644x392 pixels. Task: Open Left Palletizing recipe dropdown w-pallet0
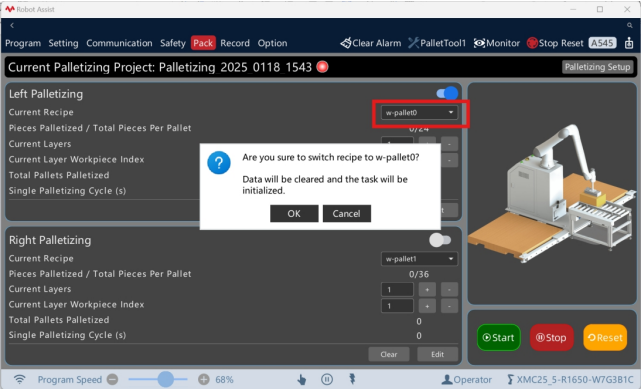pyautogui.click(x=419, y=113)
